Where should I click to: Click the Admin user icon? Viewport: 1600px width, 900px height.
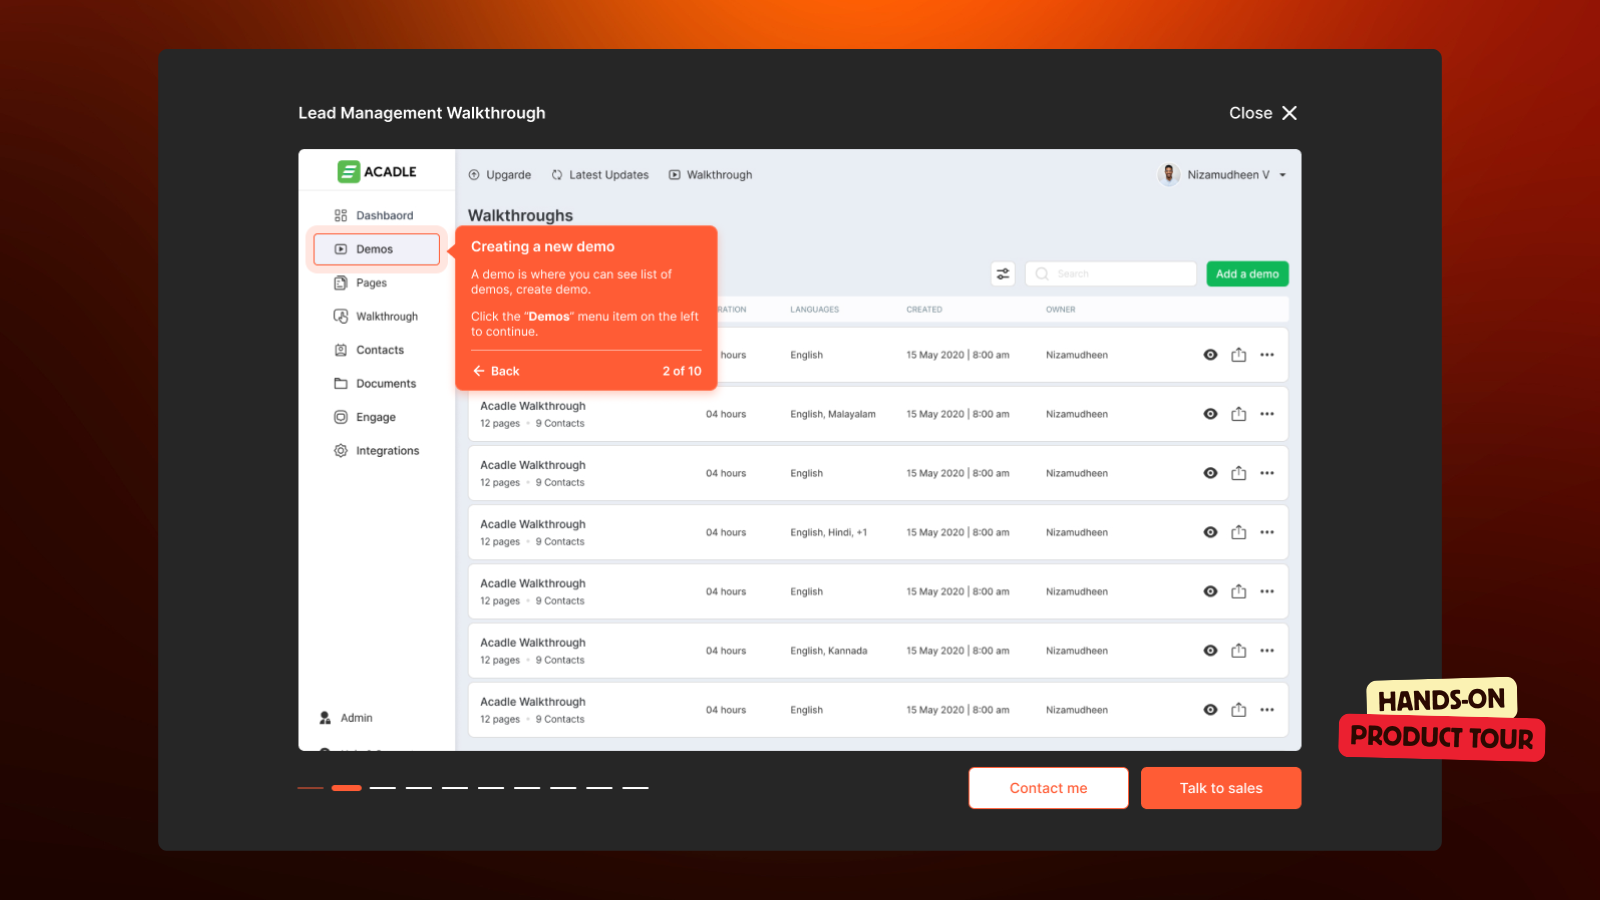pos(325,718)
